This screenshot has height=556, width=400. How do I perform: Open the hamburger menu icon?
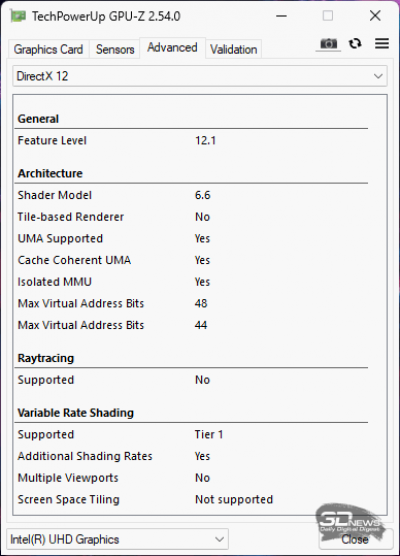click(382, 43)
